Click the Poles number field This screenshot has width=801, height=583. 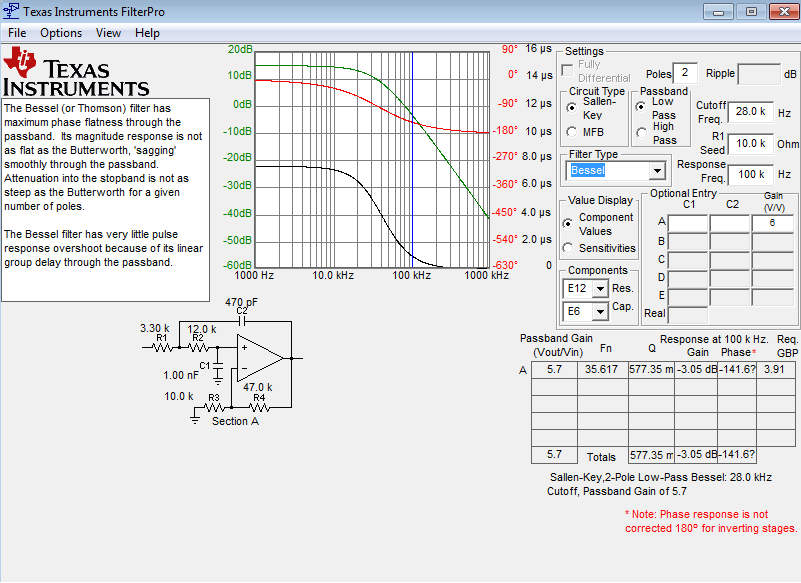tap(685, 73)
